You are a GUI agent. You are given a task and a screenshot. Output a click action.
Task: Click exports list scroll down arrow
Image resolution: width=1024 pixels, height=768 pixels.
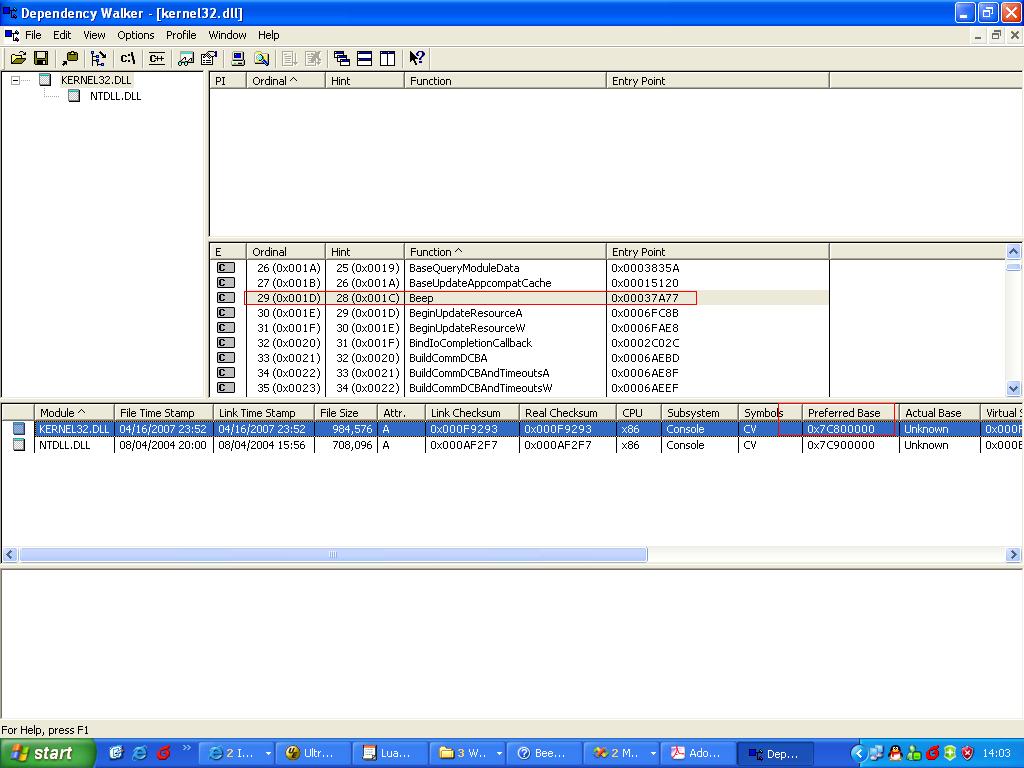[1014, 389]
